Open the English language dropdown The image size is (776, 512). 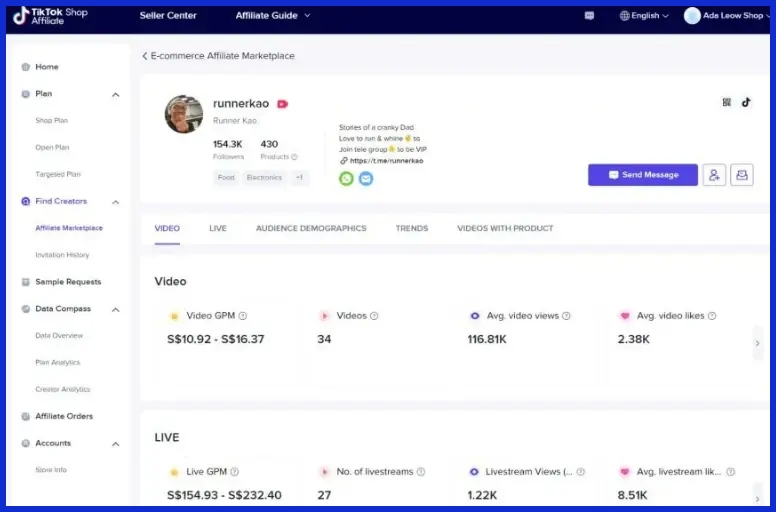644,16
